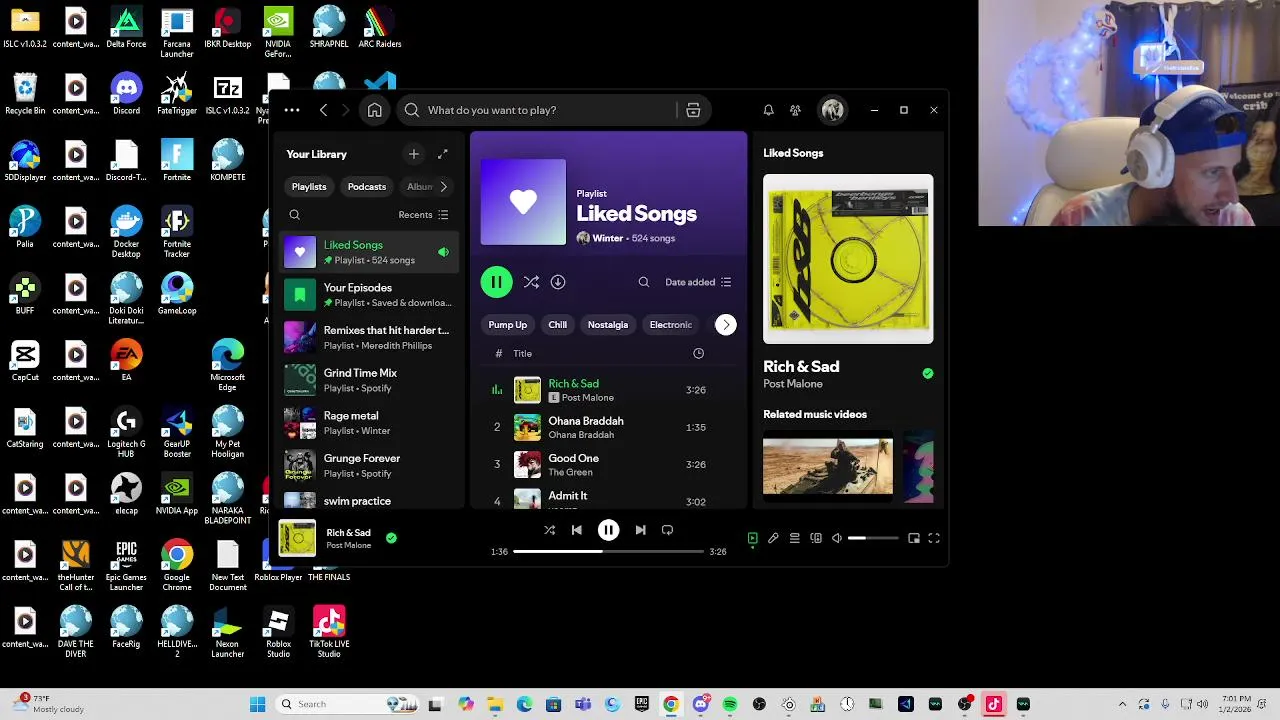The width and height of the screenshot is (1280, 720).
Task: Toggle shuffle beside the green pause button
Action: point(531,282)
